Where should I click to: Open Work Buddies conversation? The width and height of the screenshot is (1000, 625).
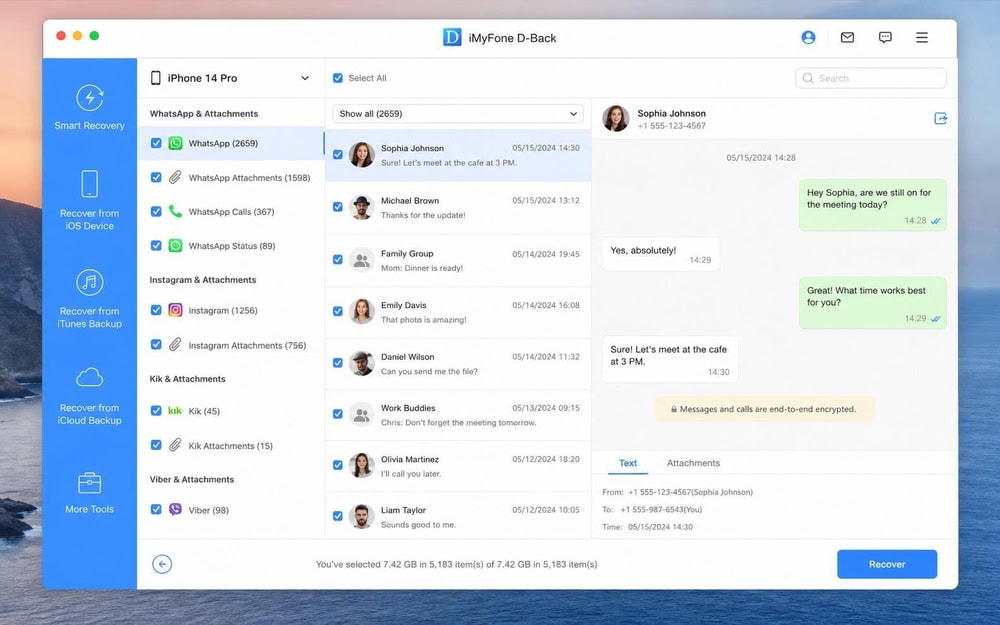coord(458,415)
